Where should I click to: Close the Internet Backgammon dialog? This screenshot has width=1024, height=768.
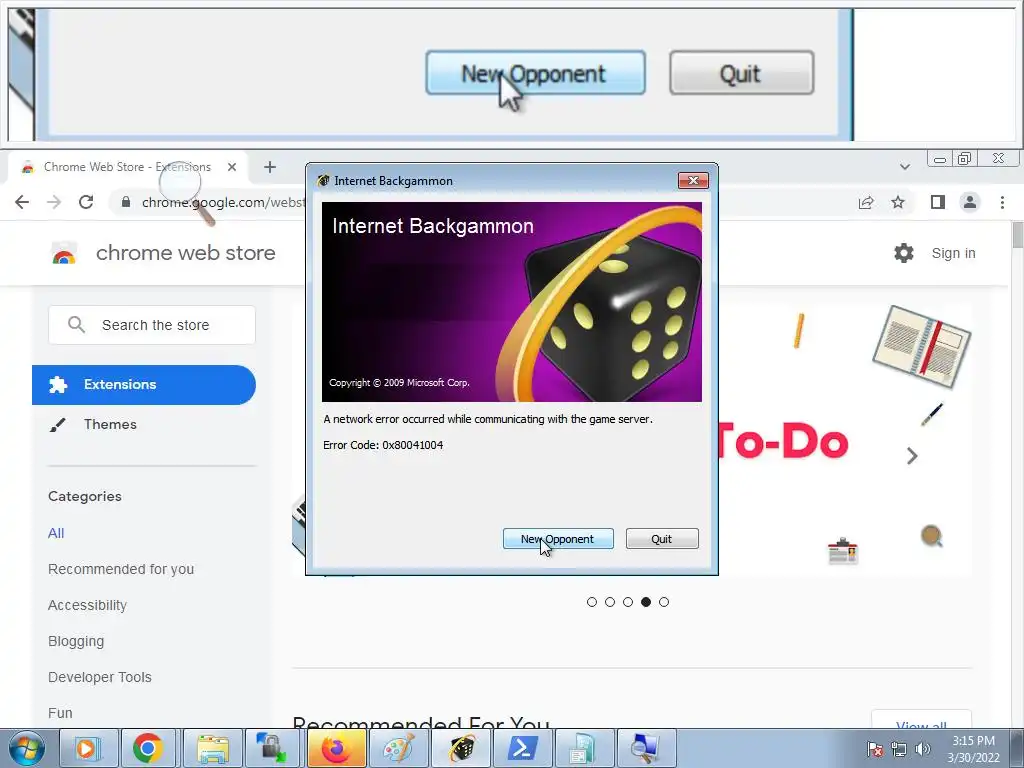coord(693,180)
